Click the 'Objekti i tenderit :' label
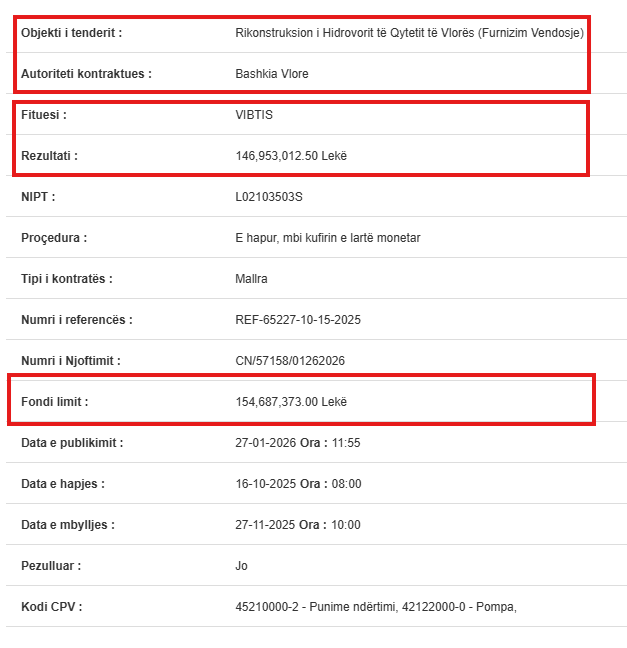The image size is (627, 648). (x=71, y=33)
